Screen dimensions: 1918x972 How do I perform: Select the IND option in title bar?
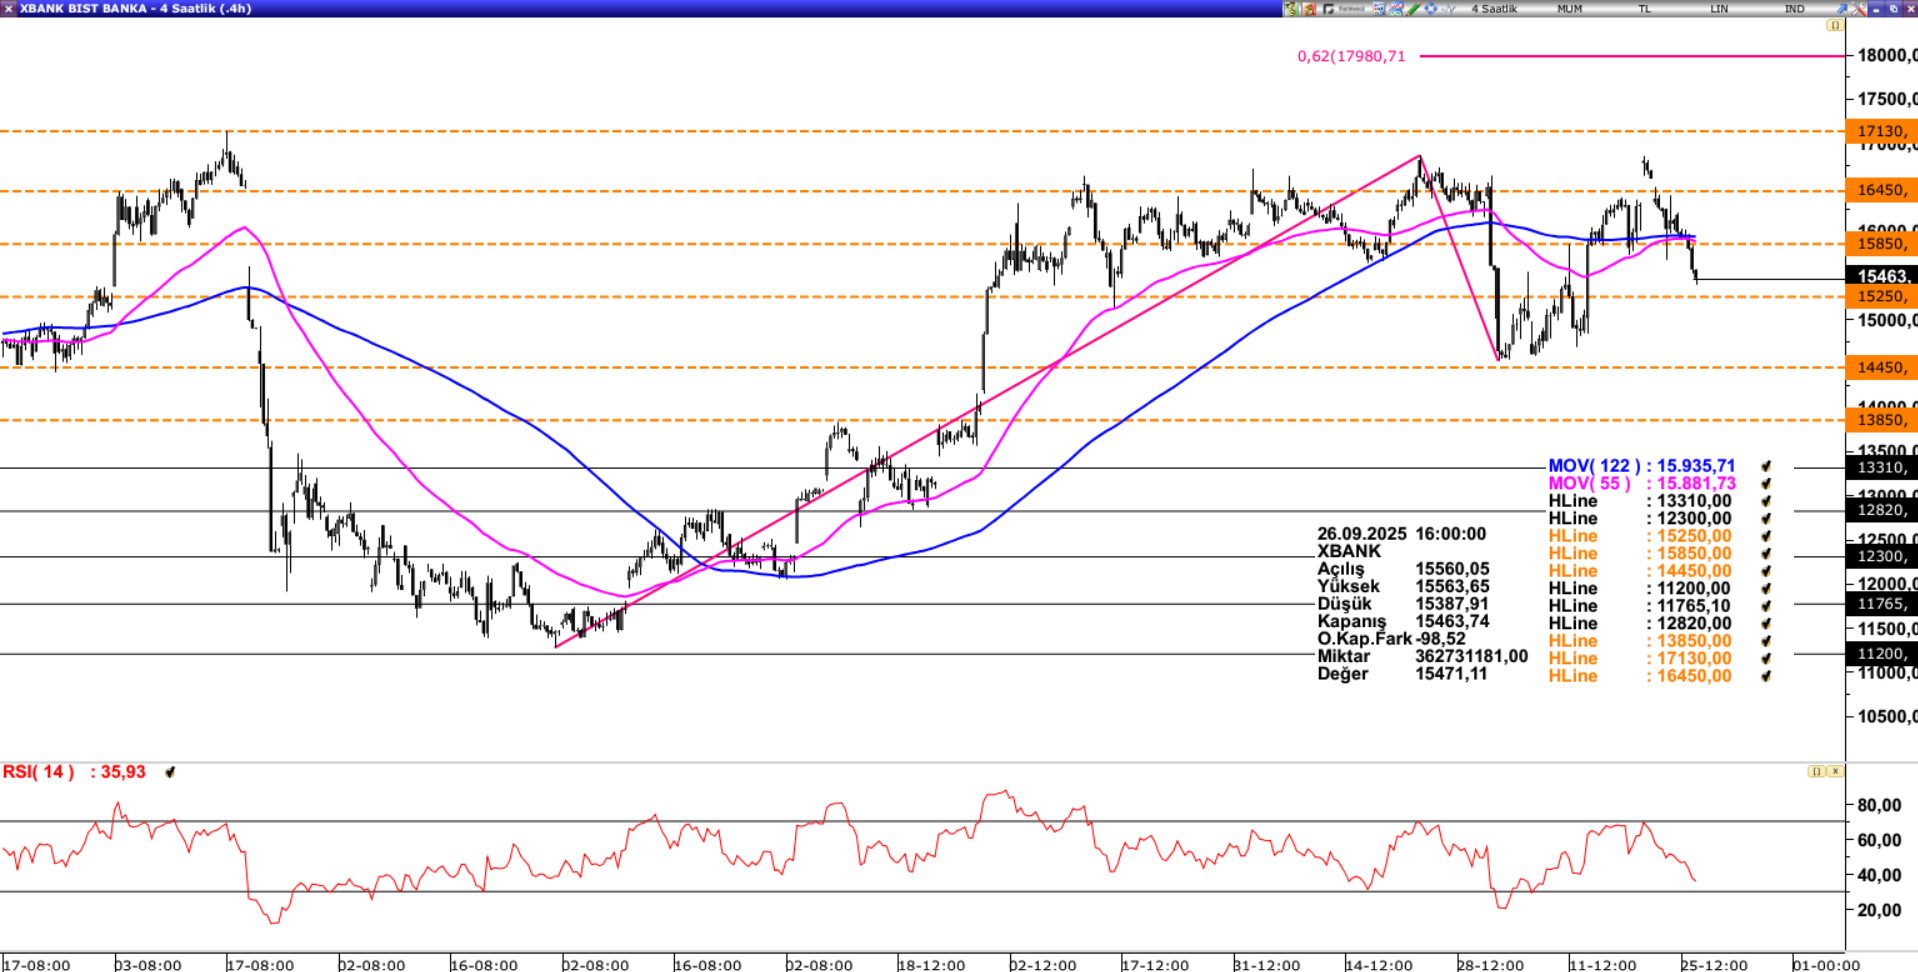click(1794, 8)
